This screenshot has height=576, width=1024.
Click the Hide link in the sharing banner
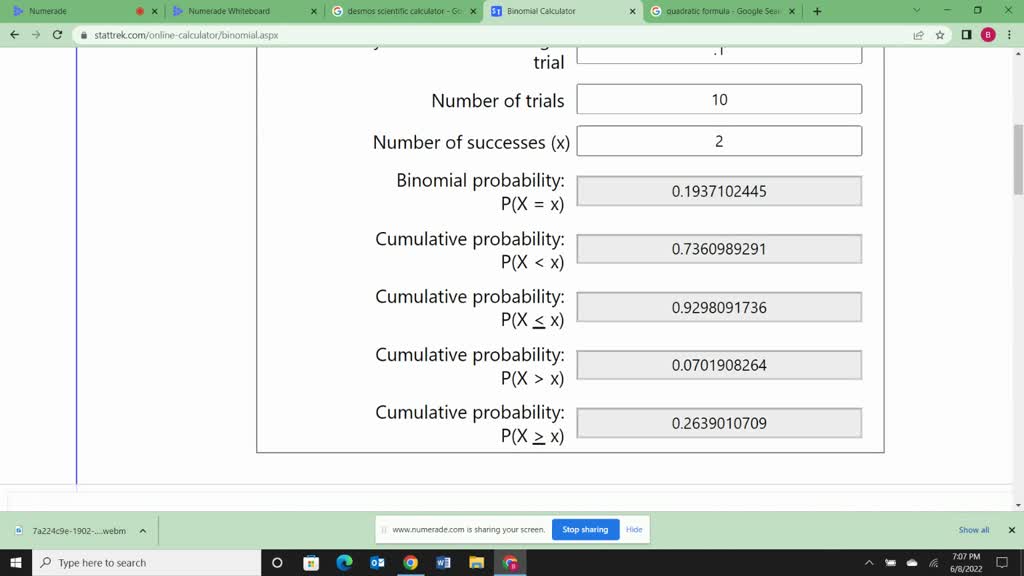pyautogui.click(x=634, y=529)
